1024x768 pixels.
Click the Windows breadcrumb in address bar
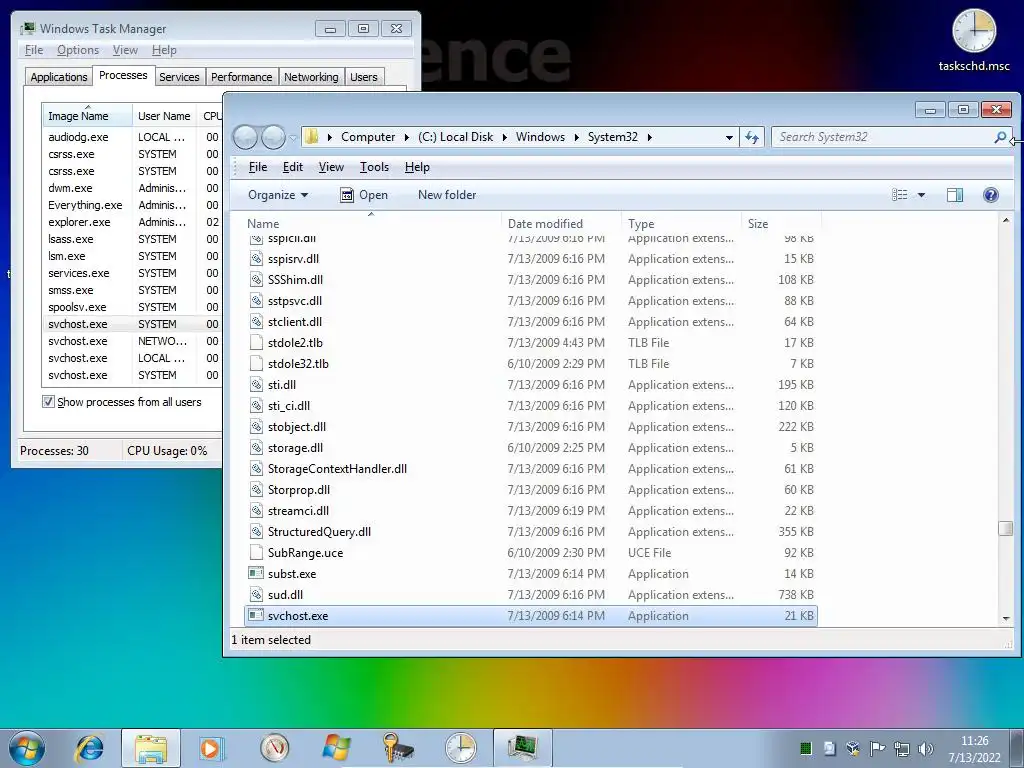point(540,137)
